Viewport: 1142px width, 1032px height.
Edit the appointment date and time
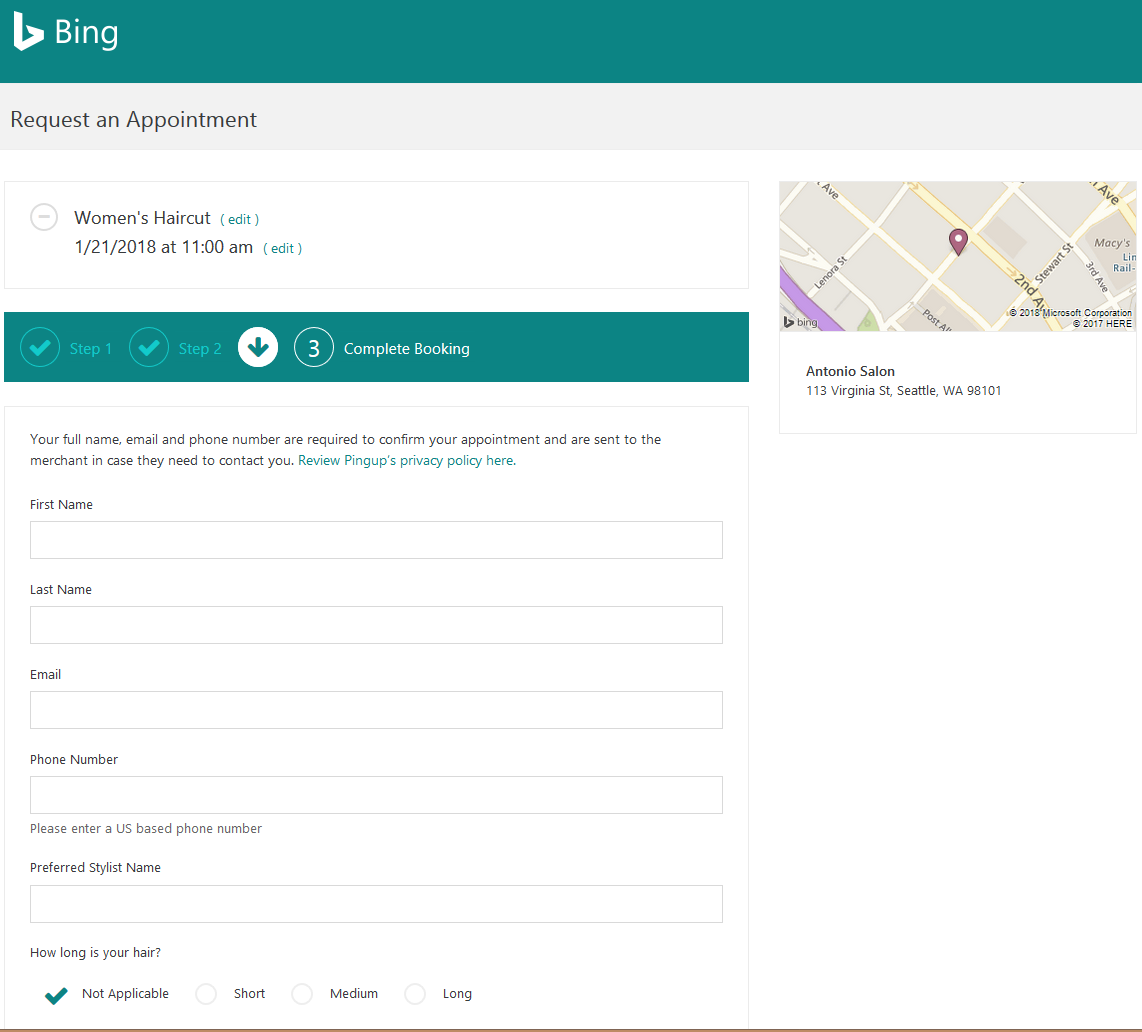[282, 249]
